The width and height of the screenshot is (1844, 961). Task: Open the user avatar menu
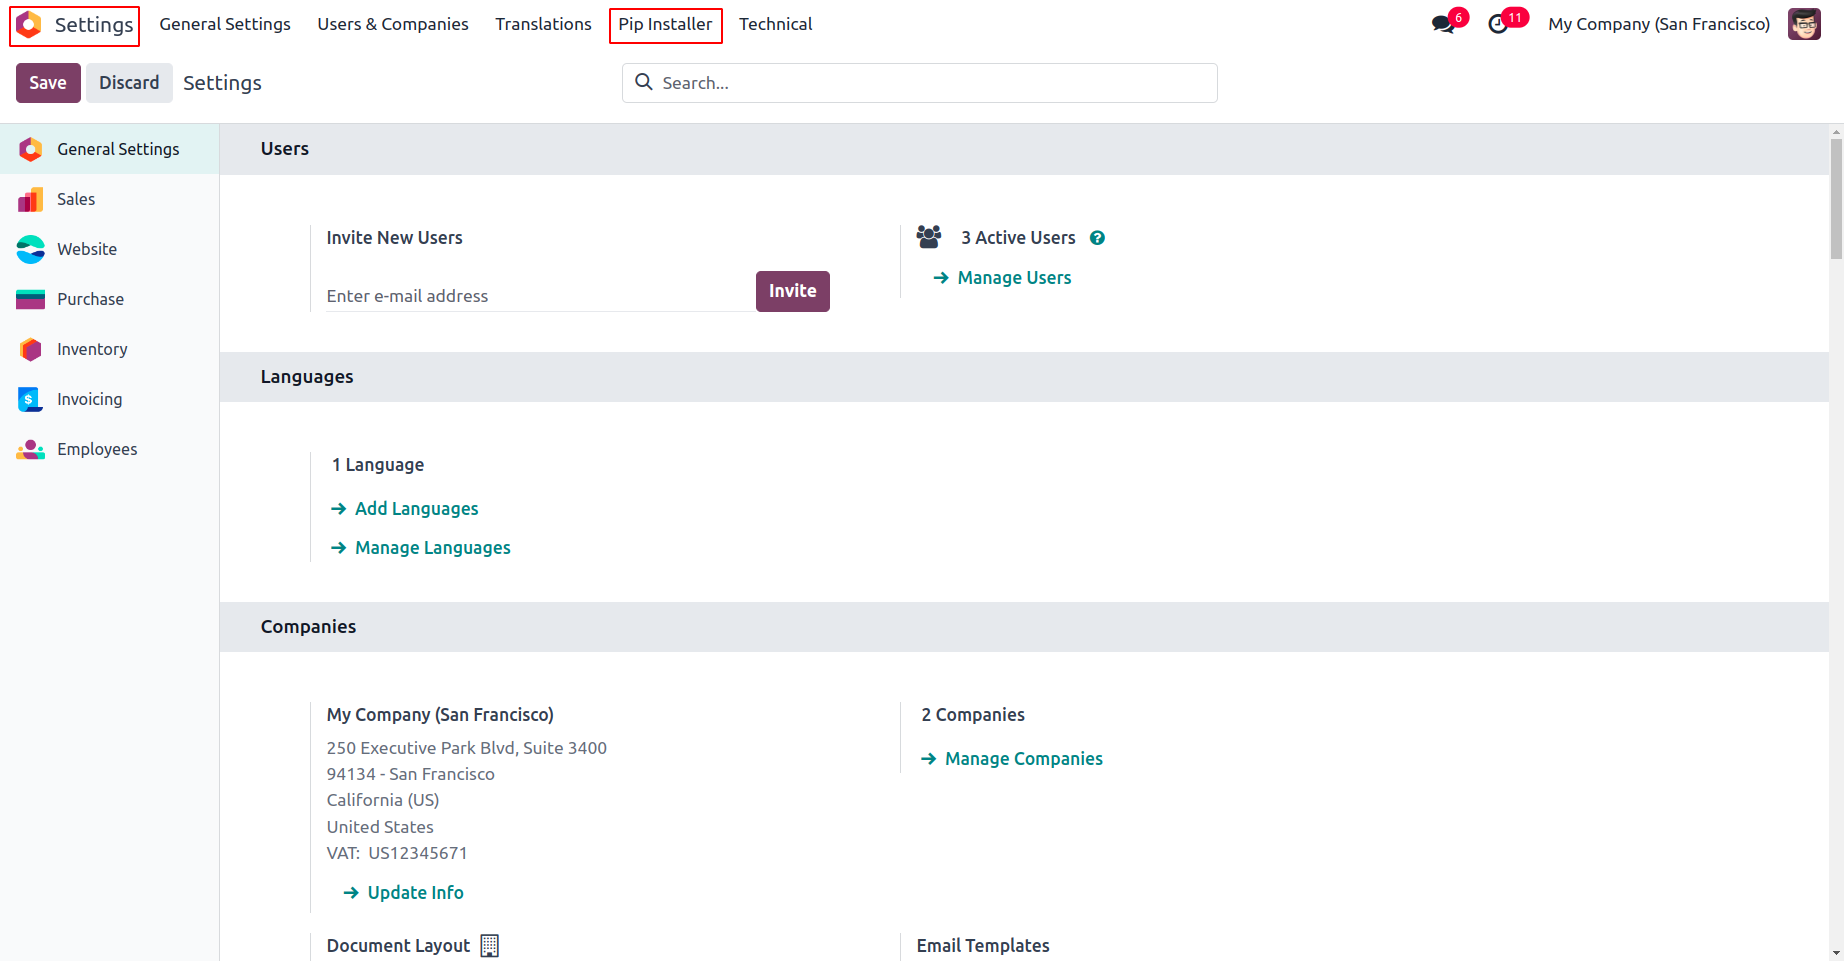pyautogui.click(x=1804, y=24)
